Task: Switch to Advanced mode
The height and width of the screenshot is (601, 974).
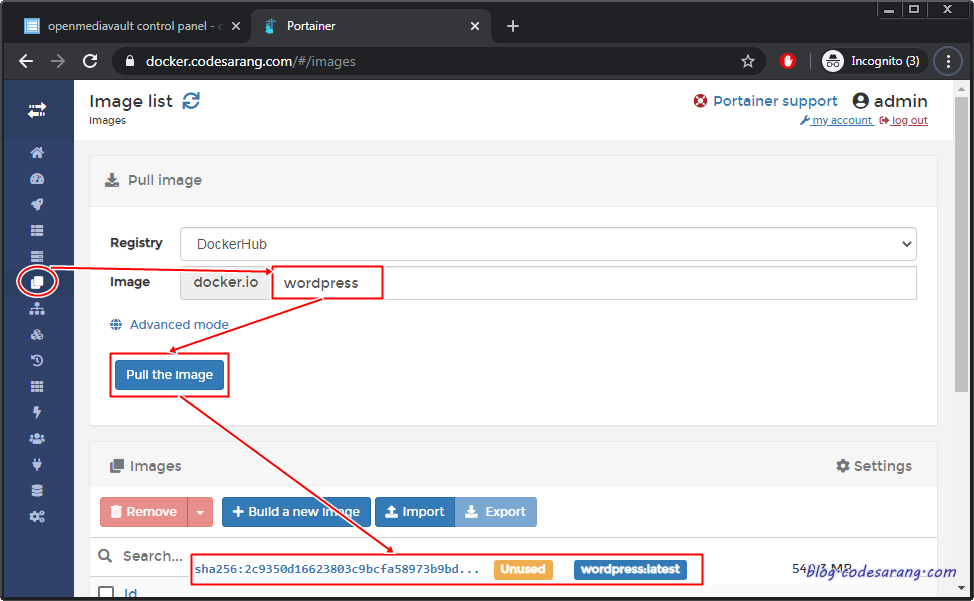Action: (x=170, y=325)
